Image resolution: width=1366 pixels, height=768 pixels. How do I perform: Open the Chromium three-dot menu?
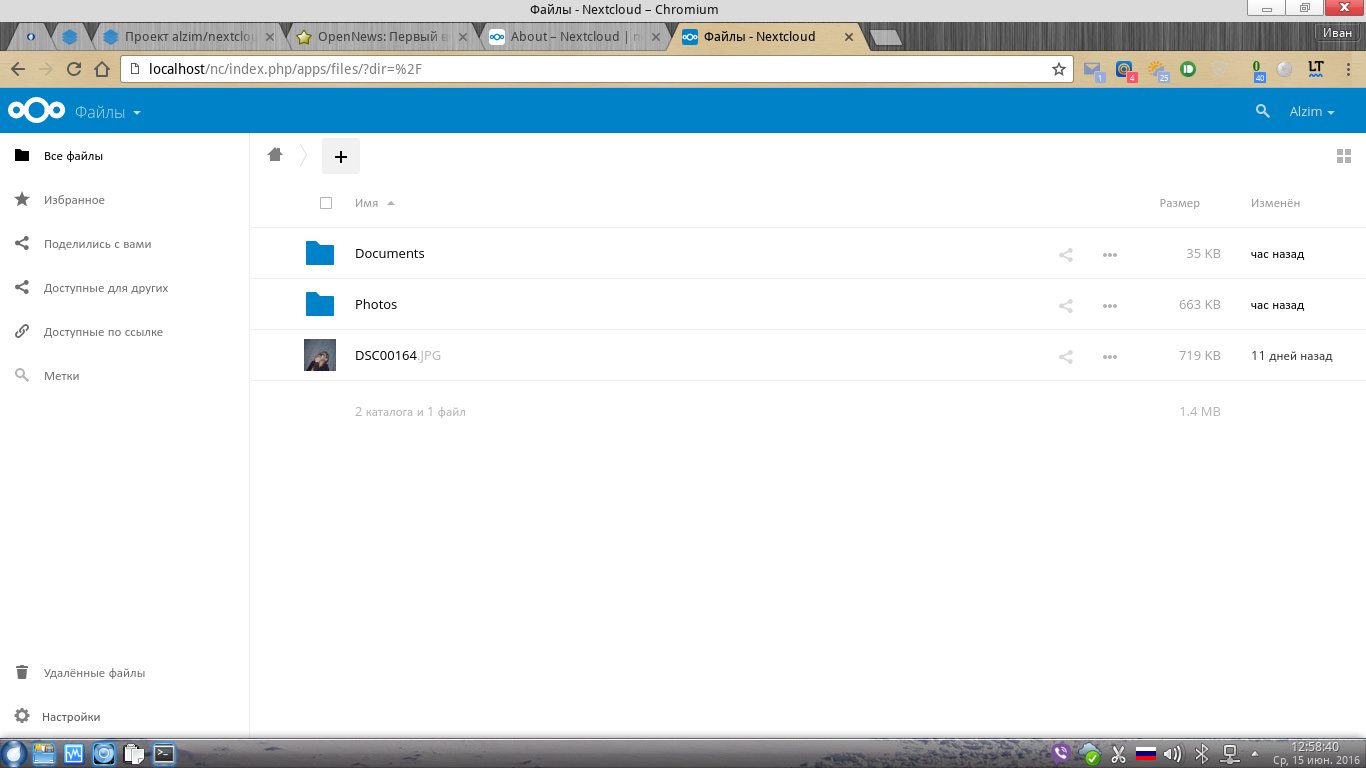pyautogui.click(x=1347, y=69)
